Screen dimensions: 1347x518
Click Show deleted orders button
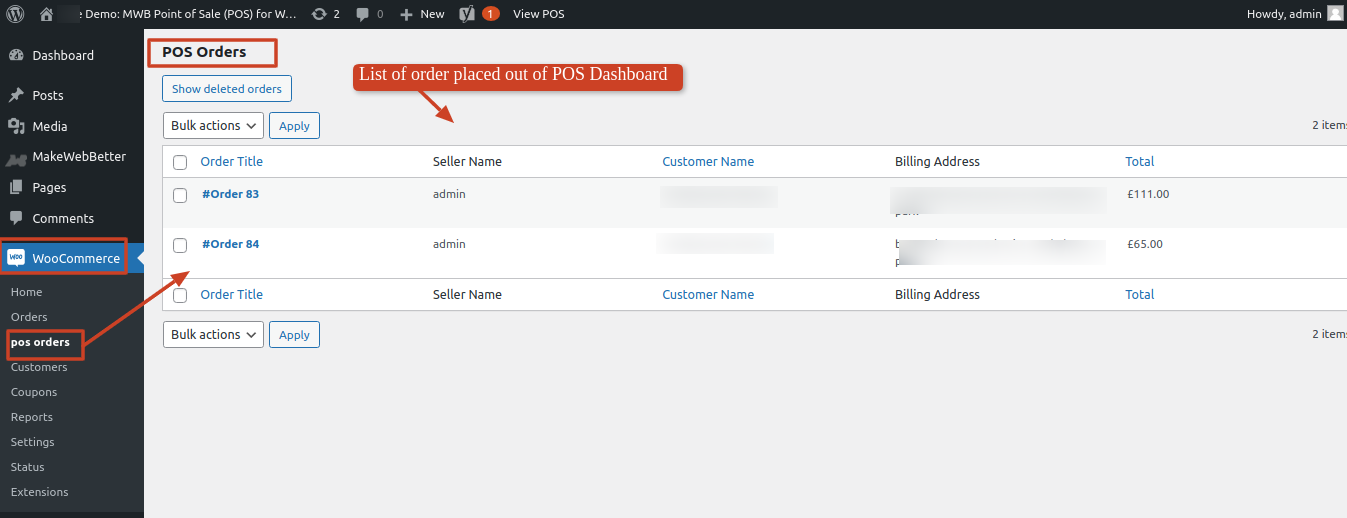tap(227, 88)
